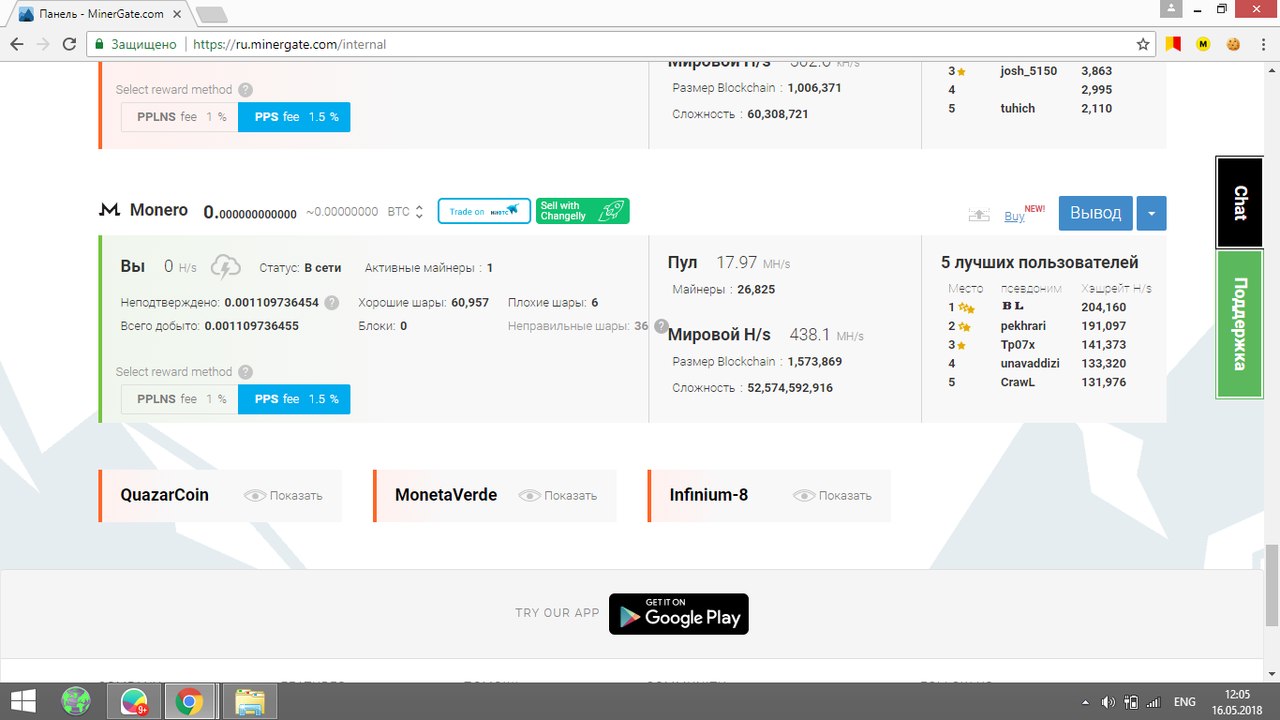Show the QuazarCoin section
The image size is (1280, 720).
[x=283, y=496]
